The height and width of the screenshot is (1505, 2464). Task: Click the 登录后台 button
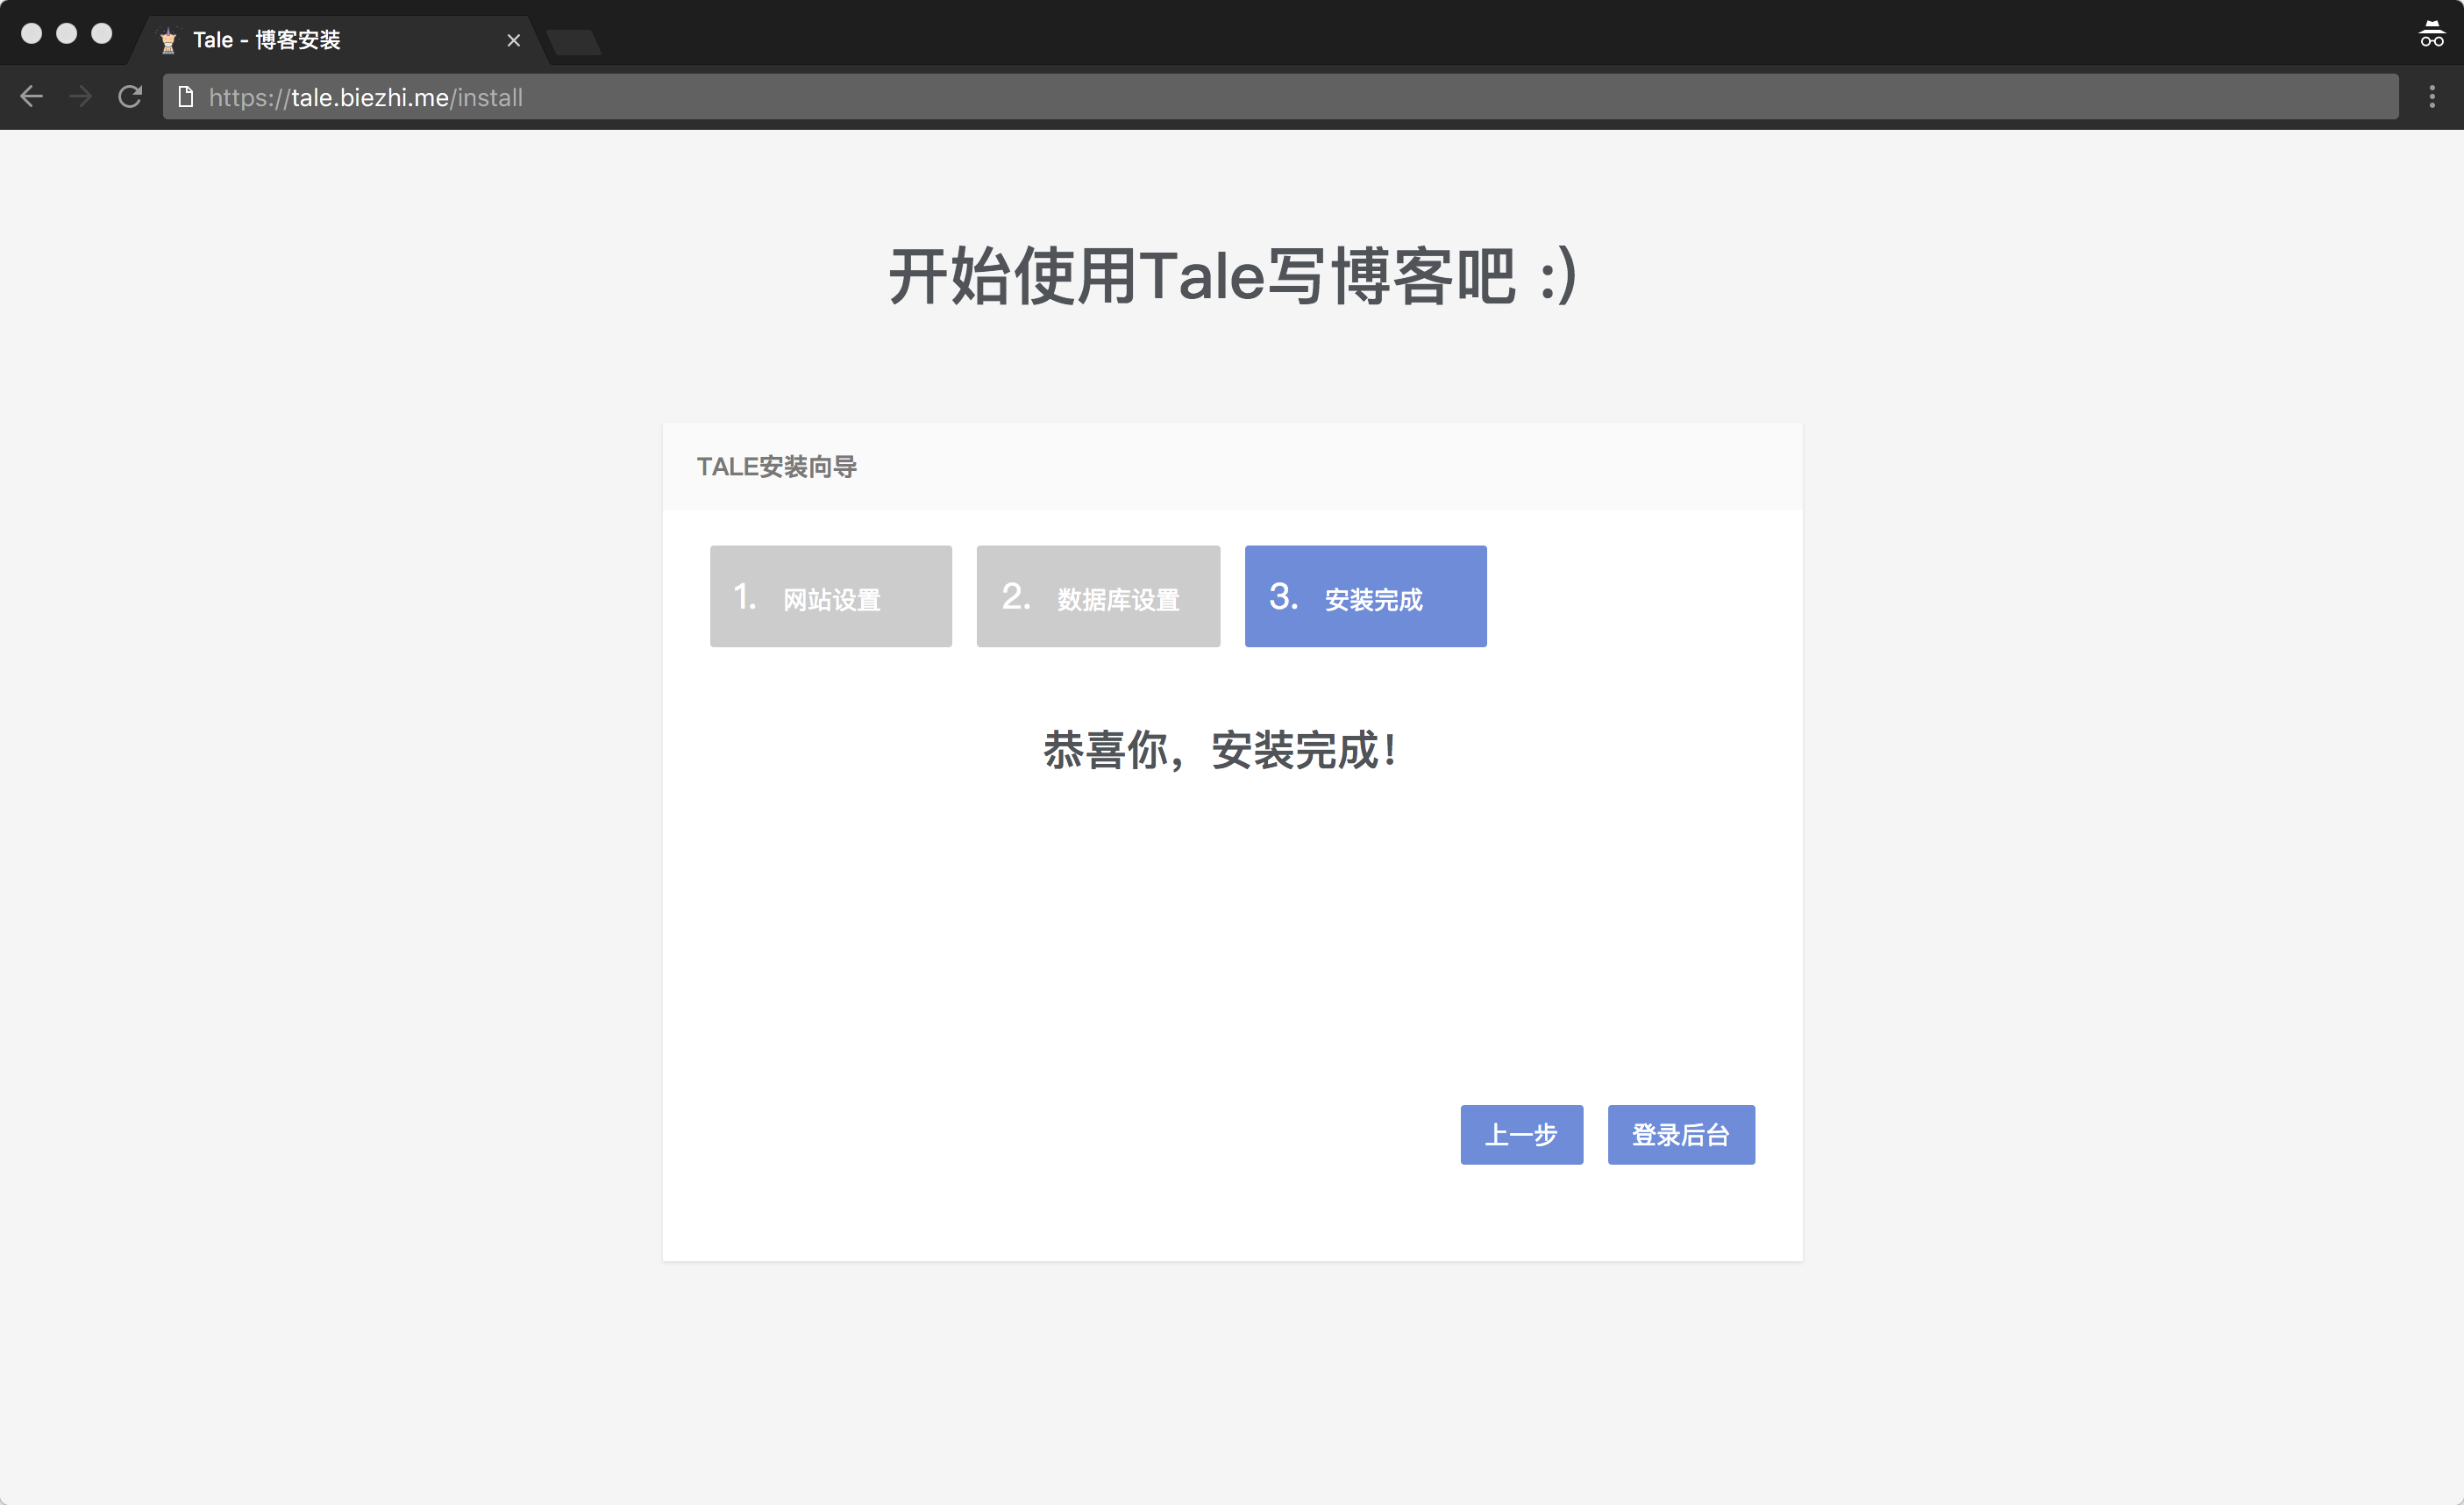pyautogui.click(x=1681, y=1135)
